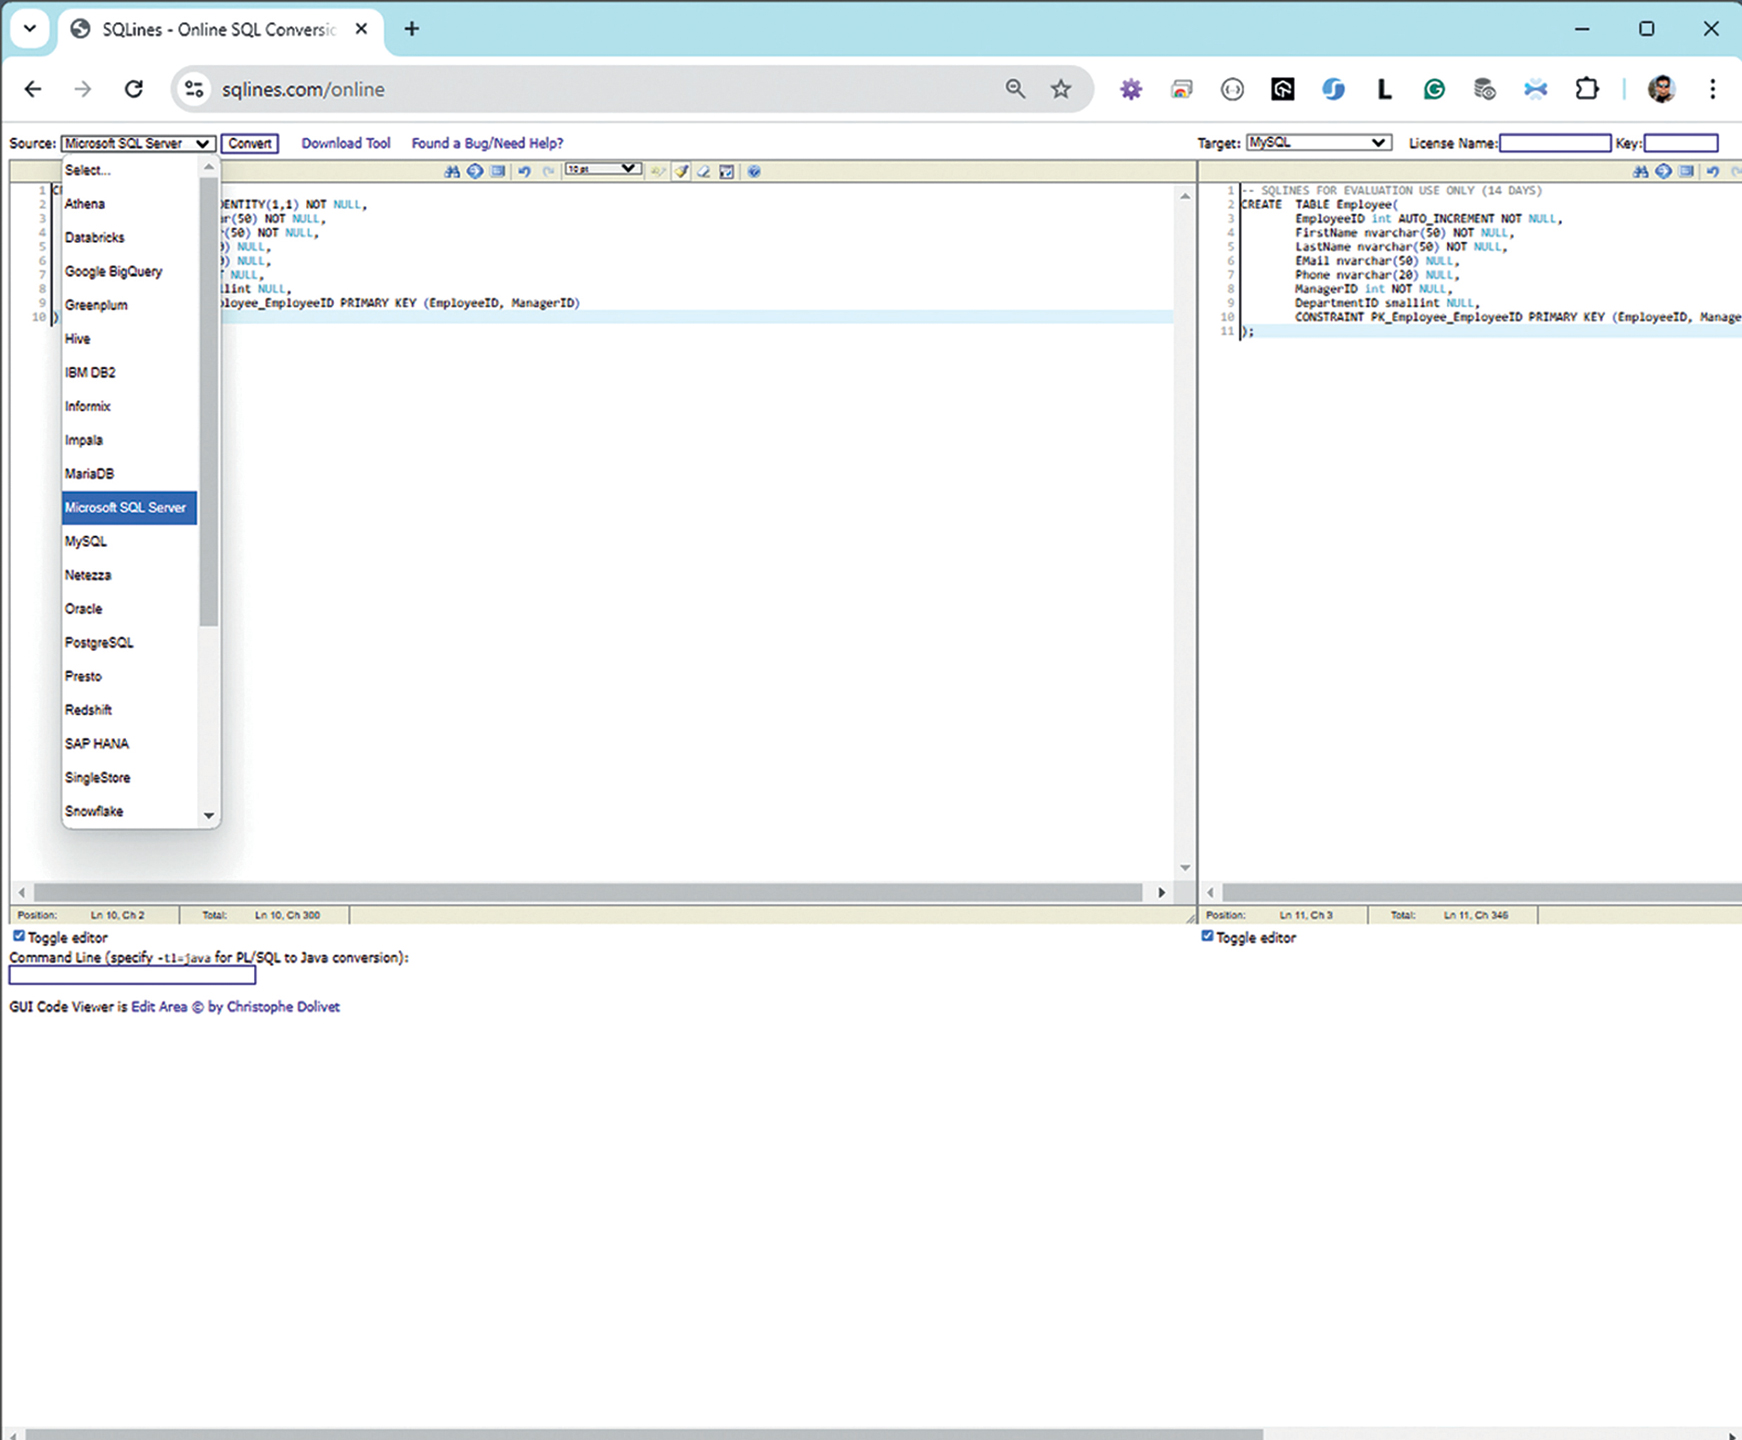Click the Convert button
This screenshot has height=1440, width=1742.
pos(250,143)
